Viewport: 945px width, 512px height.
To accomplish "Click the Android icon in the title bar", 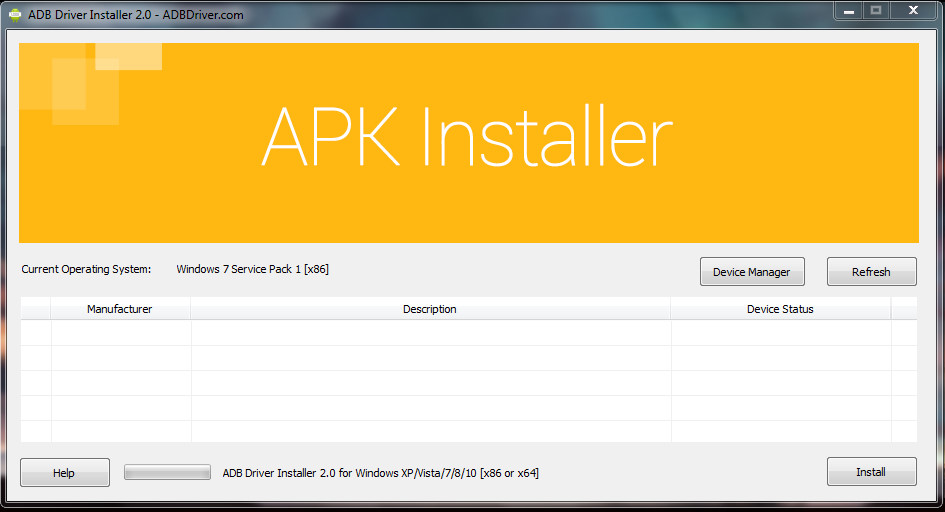I will coord(14,15).
